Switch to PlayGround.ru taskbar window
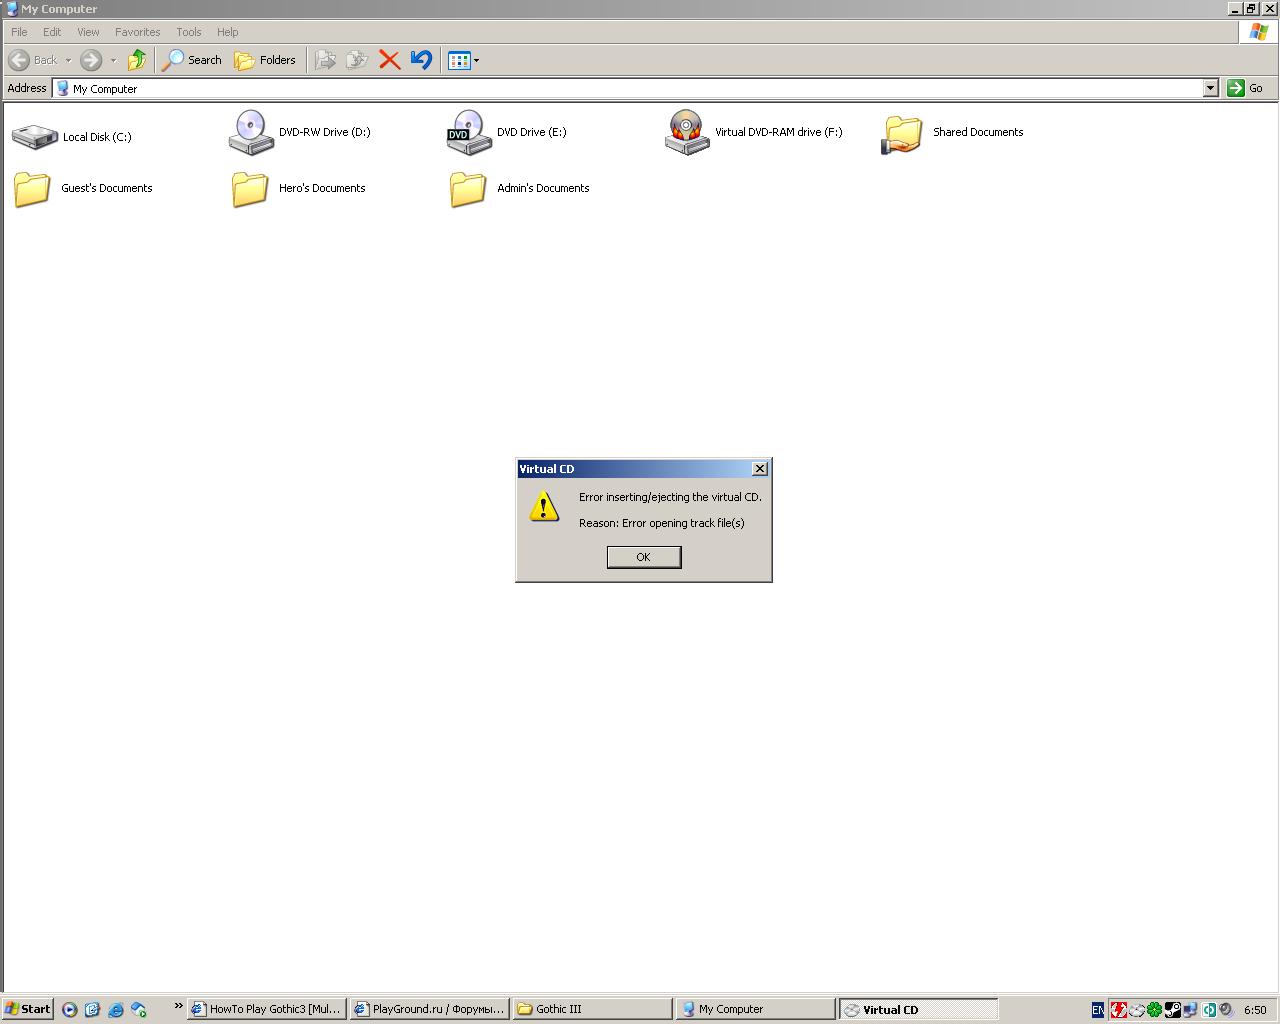This screenshot has height=1024, width=1280. 429,1009
